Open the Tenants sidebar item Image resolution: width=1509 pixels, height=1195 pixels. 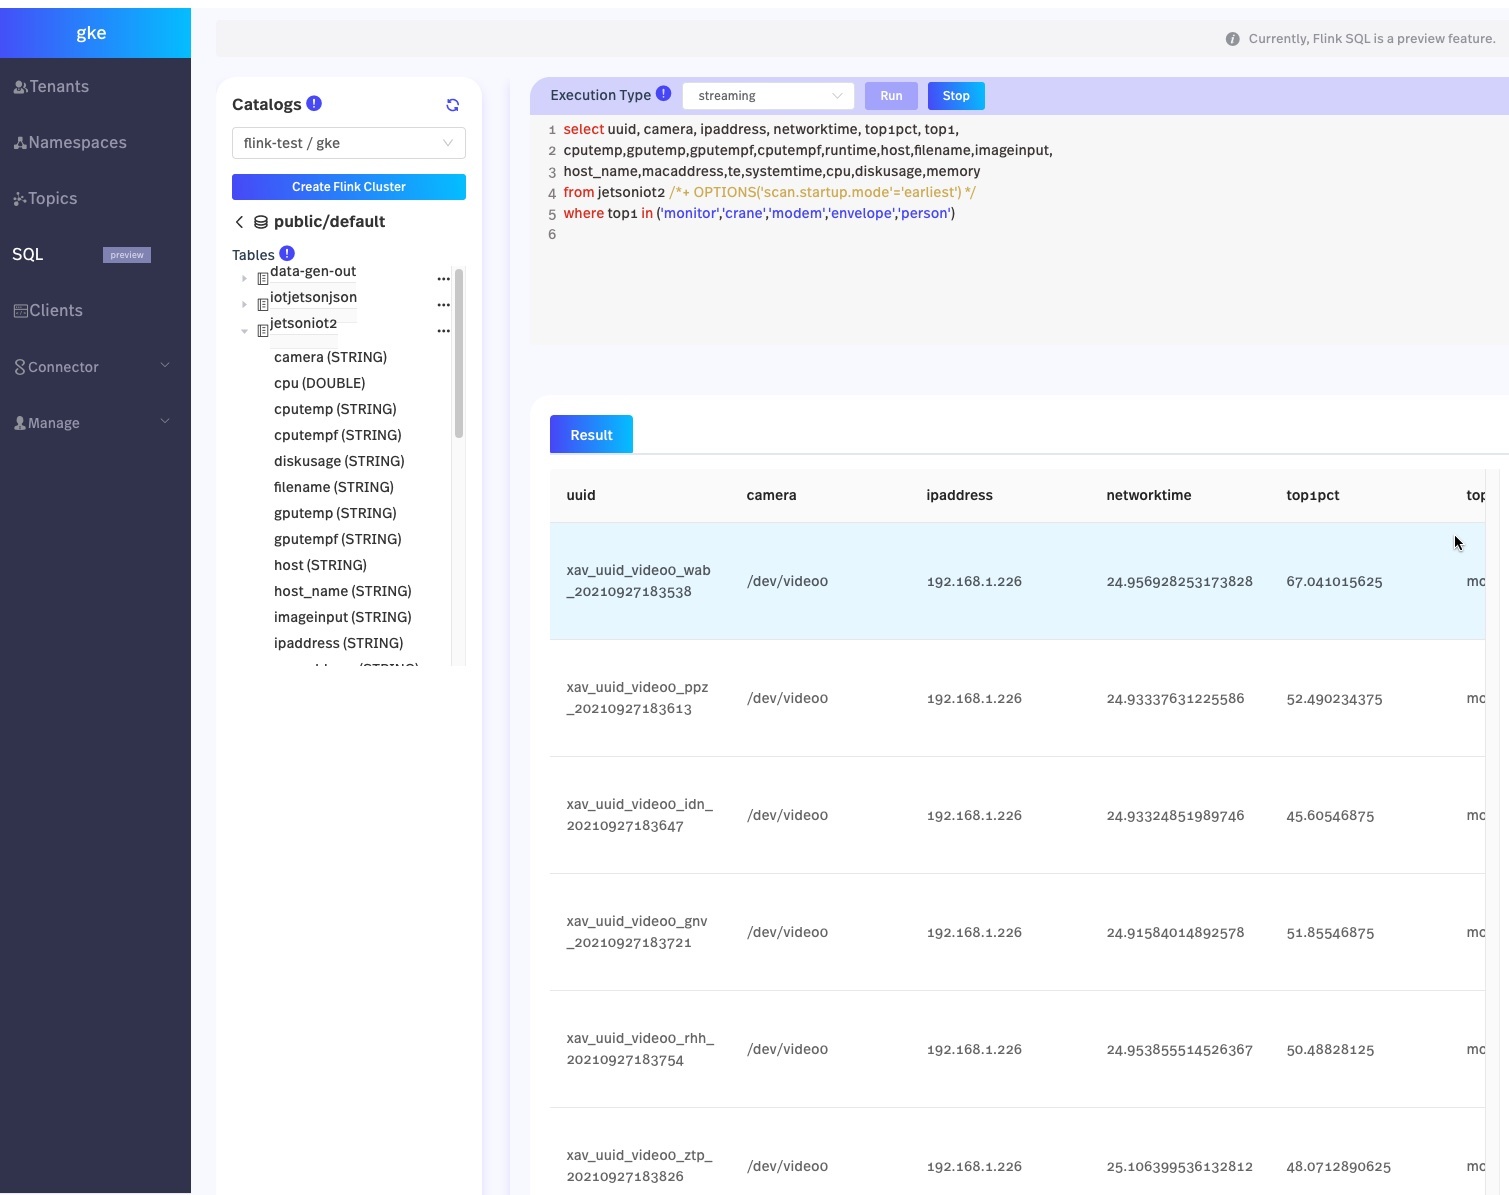(58, 87)
